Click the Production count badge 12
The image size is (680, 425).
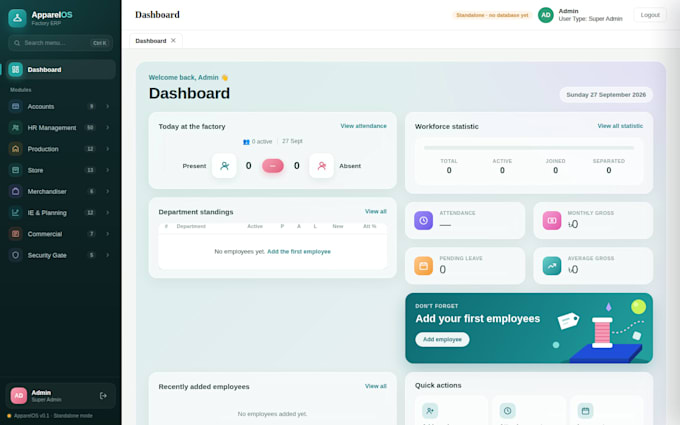pos(90,149)
